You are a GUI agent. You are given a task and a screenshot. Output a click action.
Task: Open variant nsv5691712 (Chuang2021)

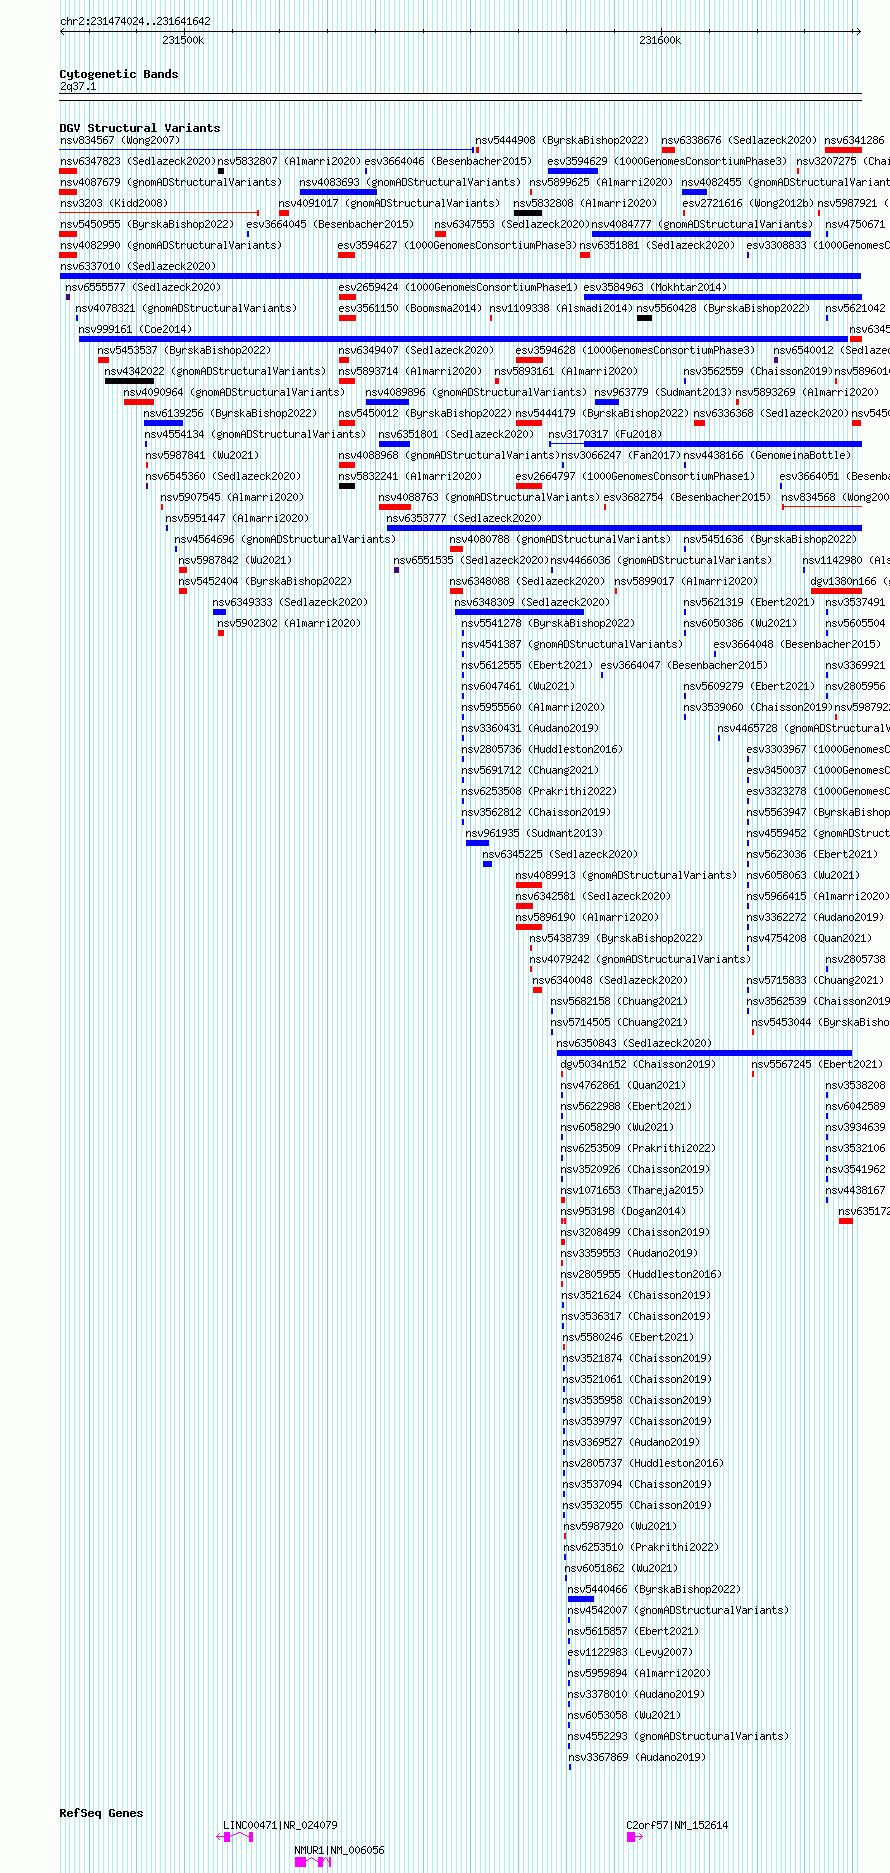[x=530, y=771]
